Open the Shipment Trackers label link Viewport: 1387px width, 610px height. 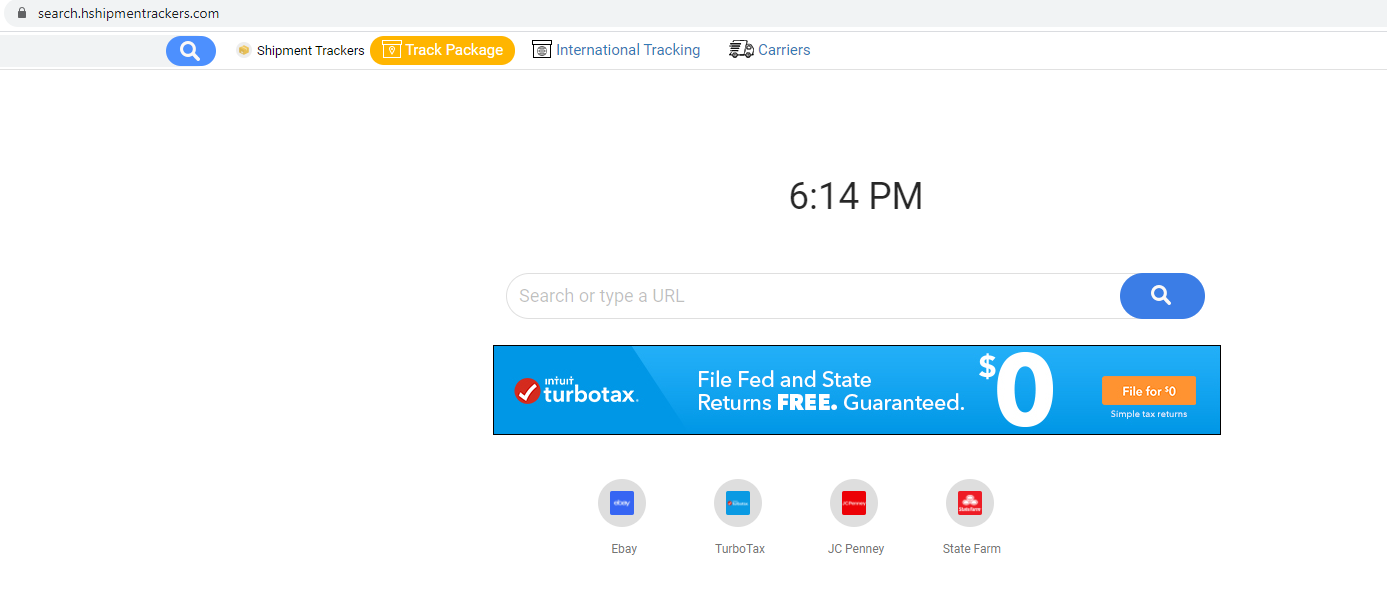310,50
